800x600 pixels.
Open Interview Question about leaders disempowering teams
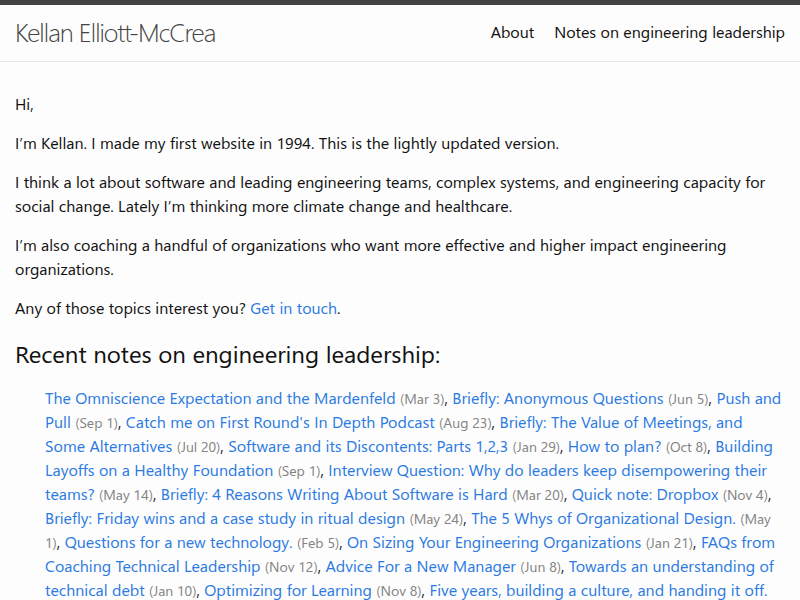click(x=547, y=470)
